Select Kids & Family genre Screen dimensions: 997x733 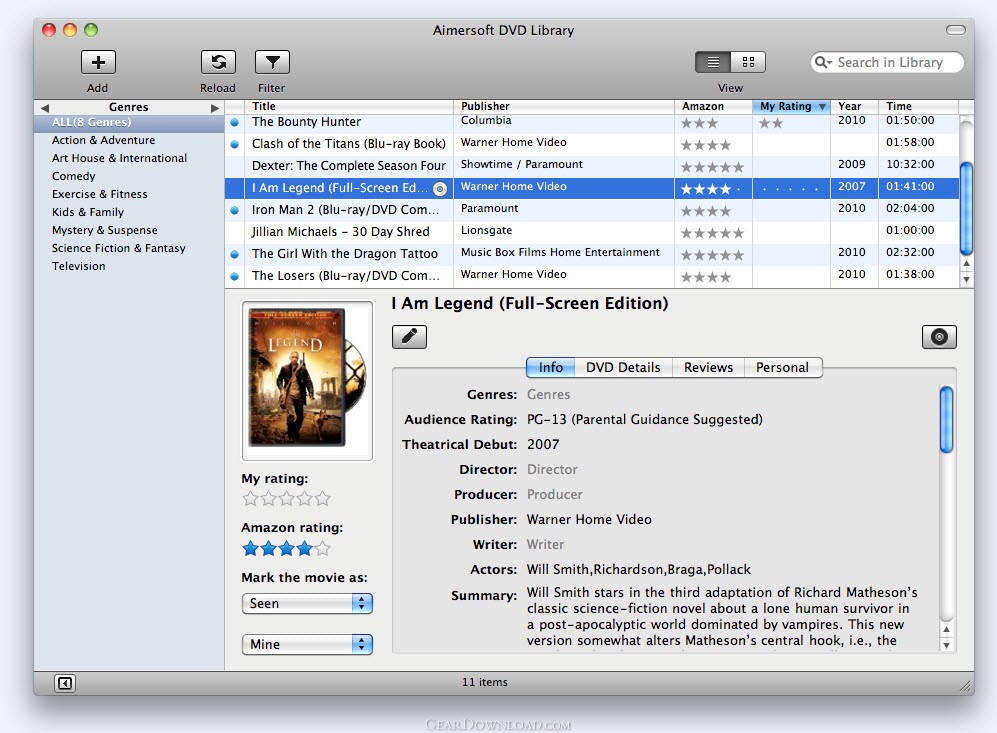pos(88,212)
